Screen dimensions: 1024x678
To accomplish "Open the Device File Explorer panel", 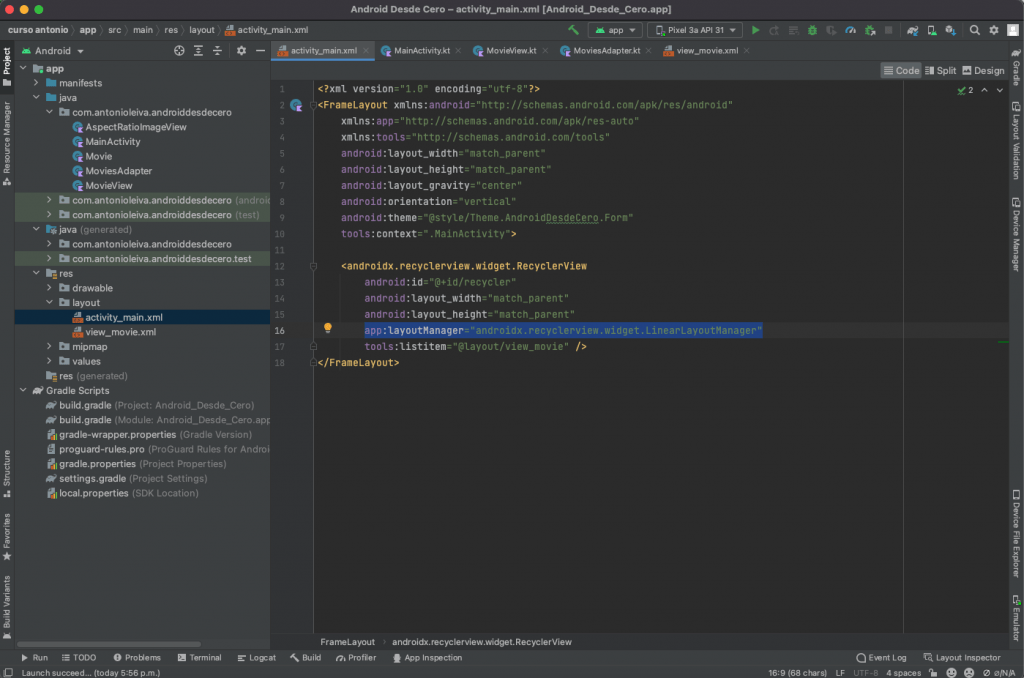I will pos(1016,534).
